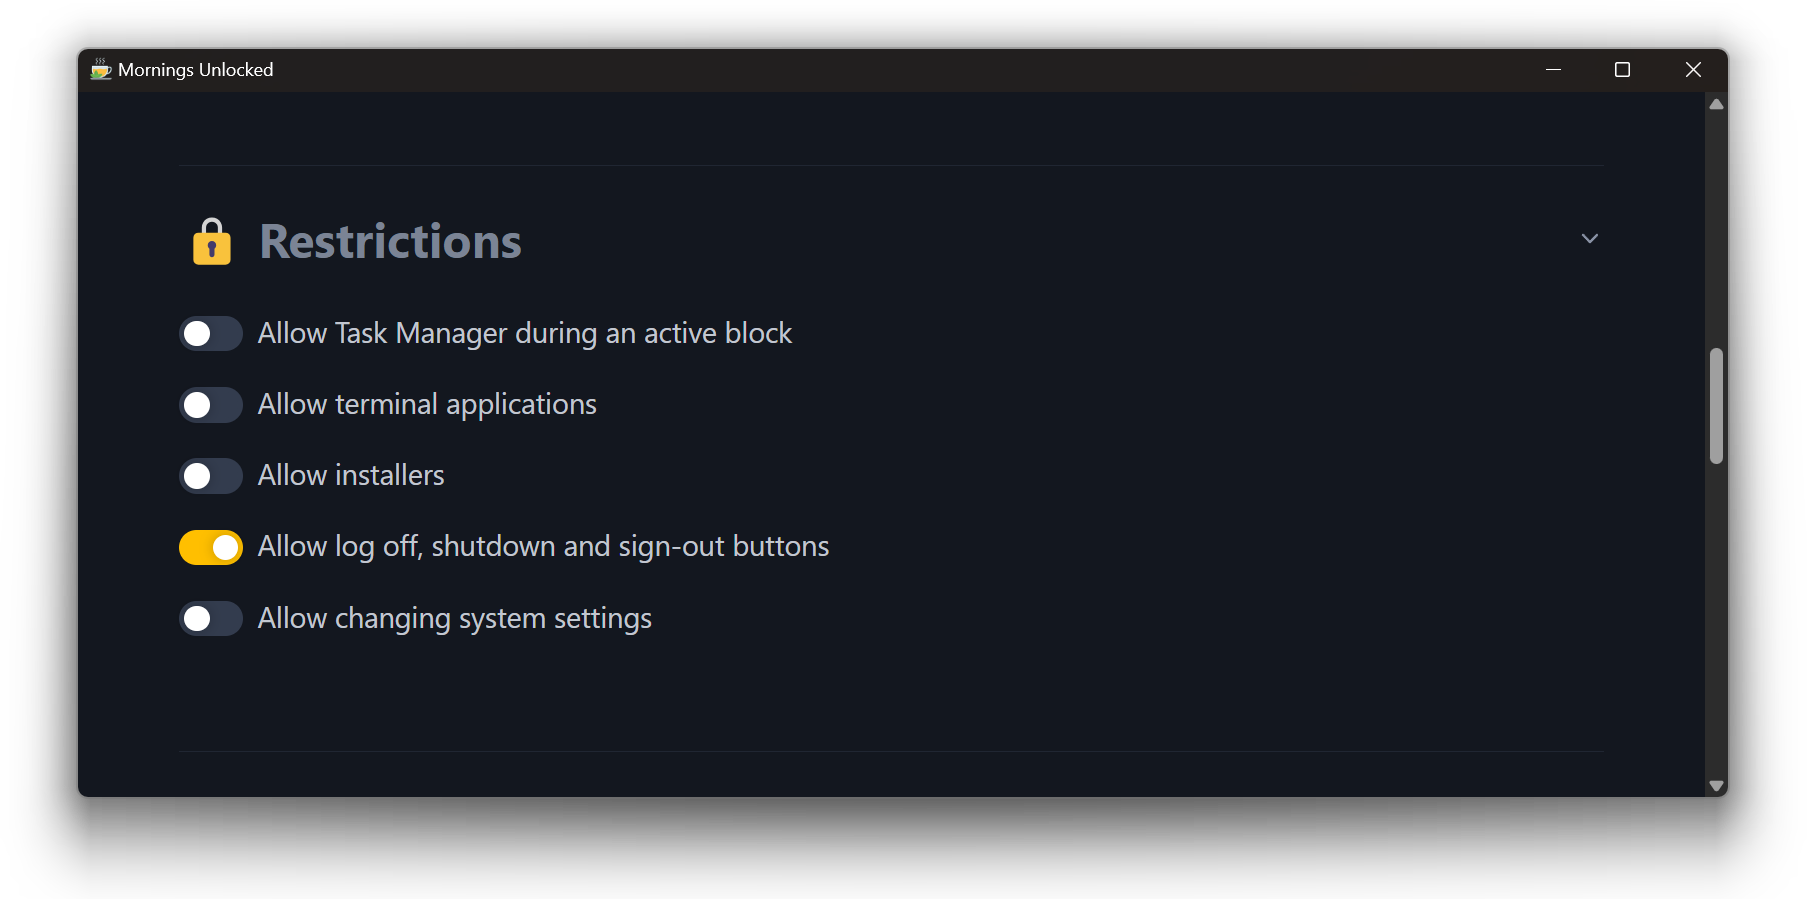Screen dimensions: 1807x899
Task: Click the Mornings Unlocked coffee cup app icon
Action: [101, 69]
